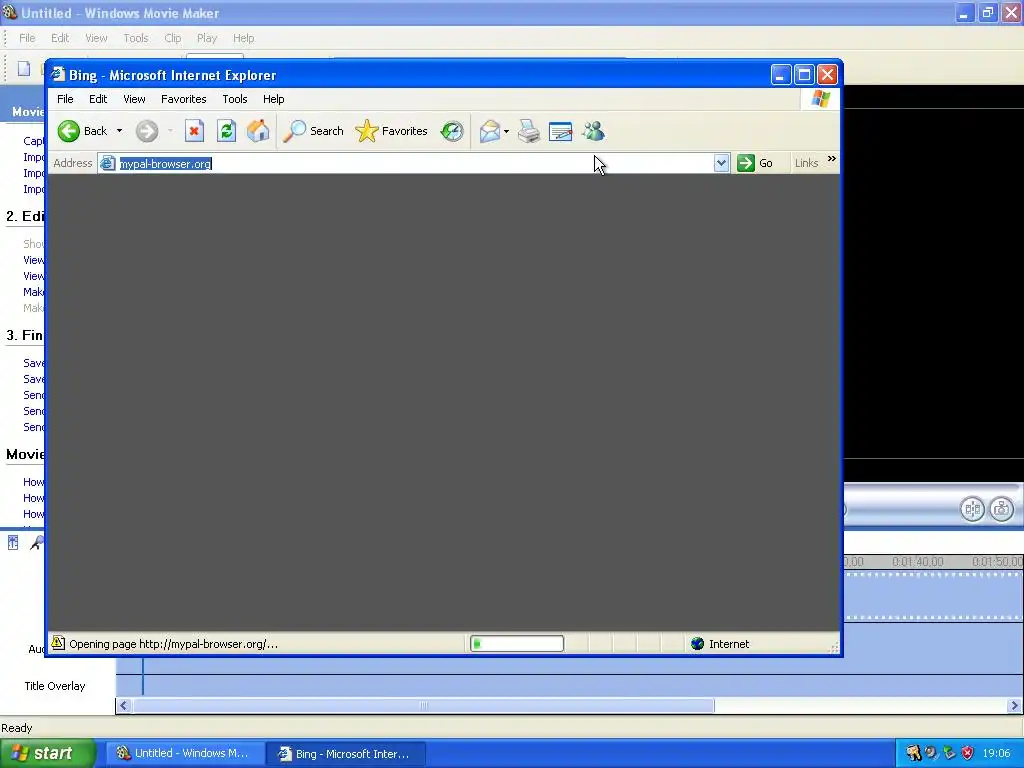This screenshot has width=1024, height=768.
Task: Click the red security shield tray icon
Action: (x=967, y=753)
